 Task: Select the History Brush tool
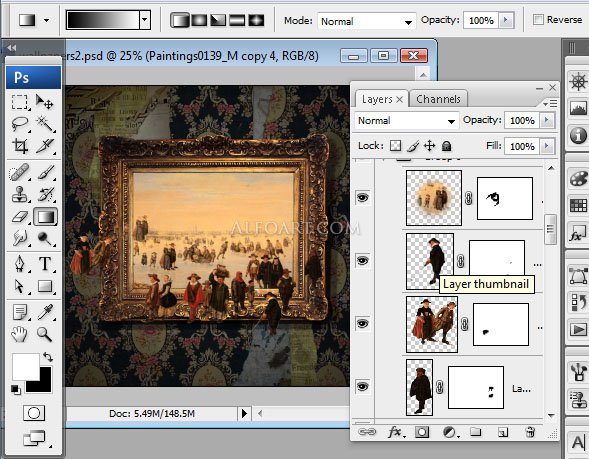[45, 195]
